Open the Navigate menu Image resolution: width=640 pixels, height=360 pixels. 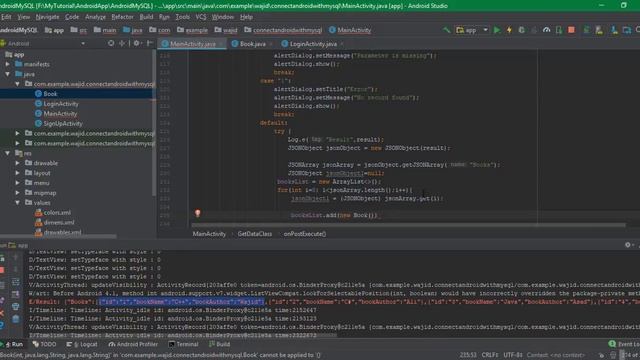(x=47, y=17)
